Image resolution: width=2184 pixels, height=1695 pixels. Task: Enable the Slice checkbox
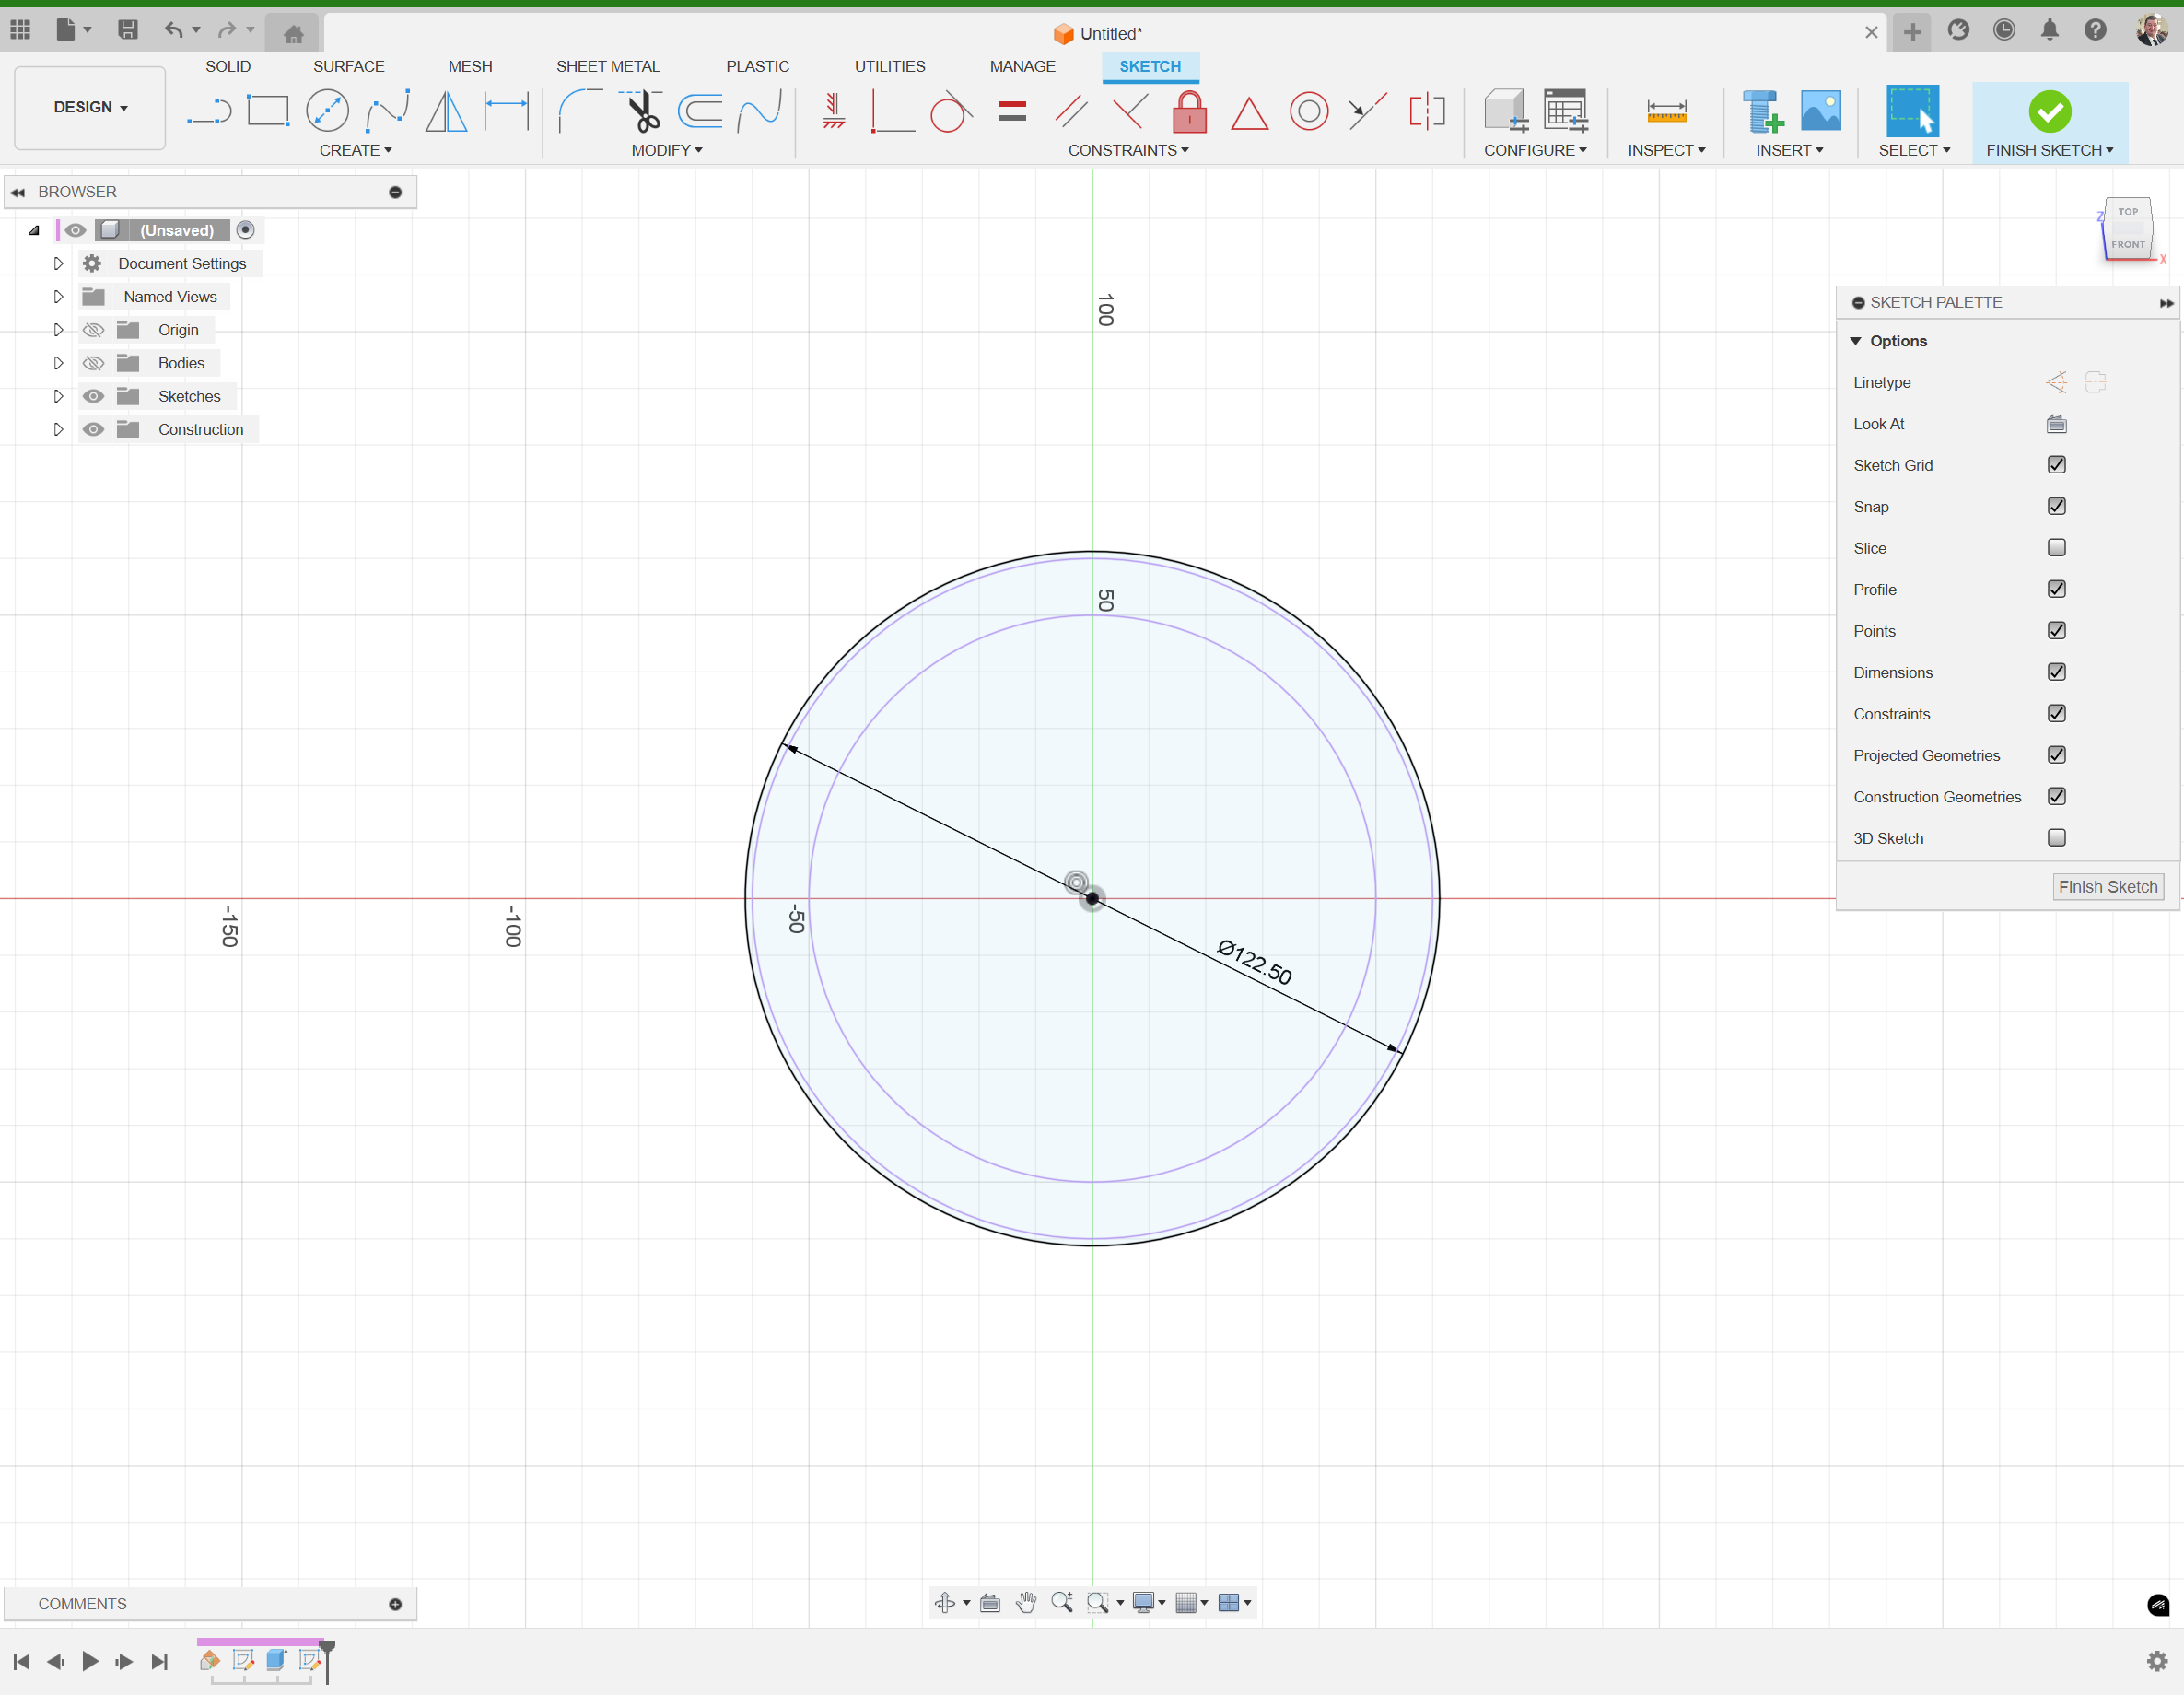pos(2056,548)
